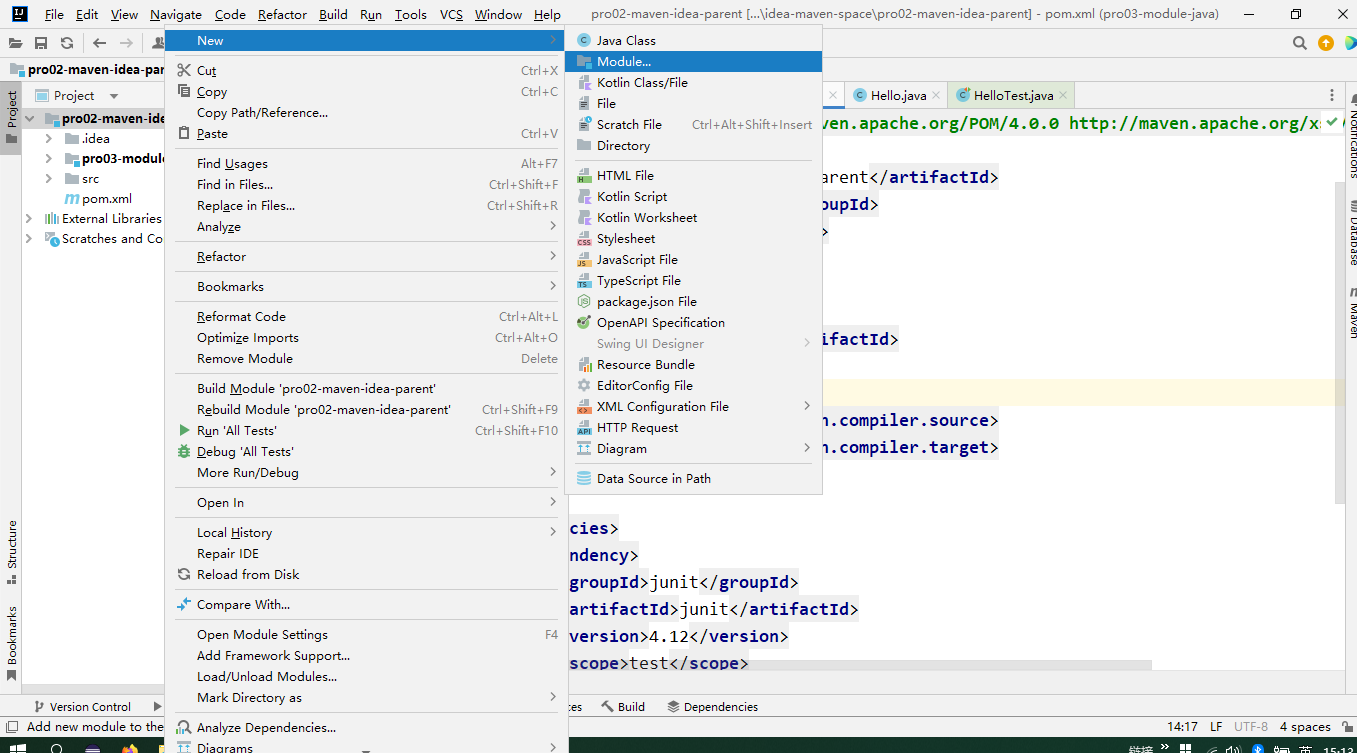Choose Stylesheet in New submenu
This screenshot has width=1357, height=753.
tap(693, 238)
